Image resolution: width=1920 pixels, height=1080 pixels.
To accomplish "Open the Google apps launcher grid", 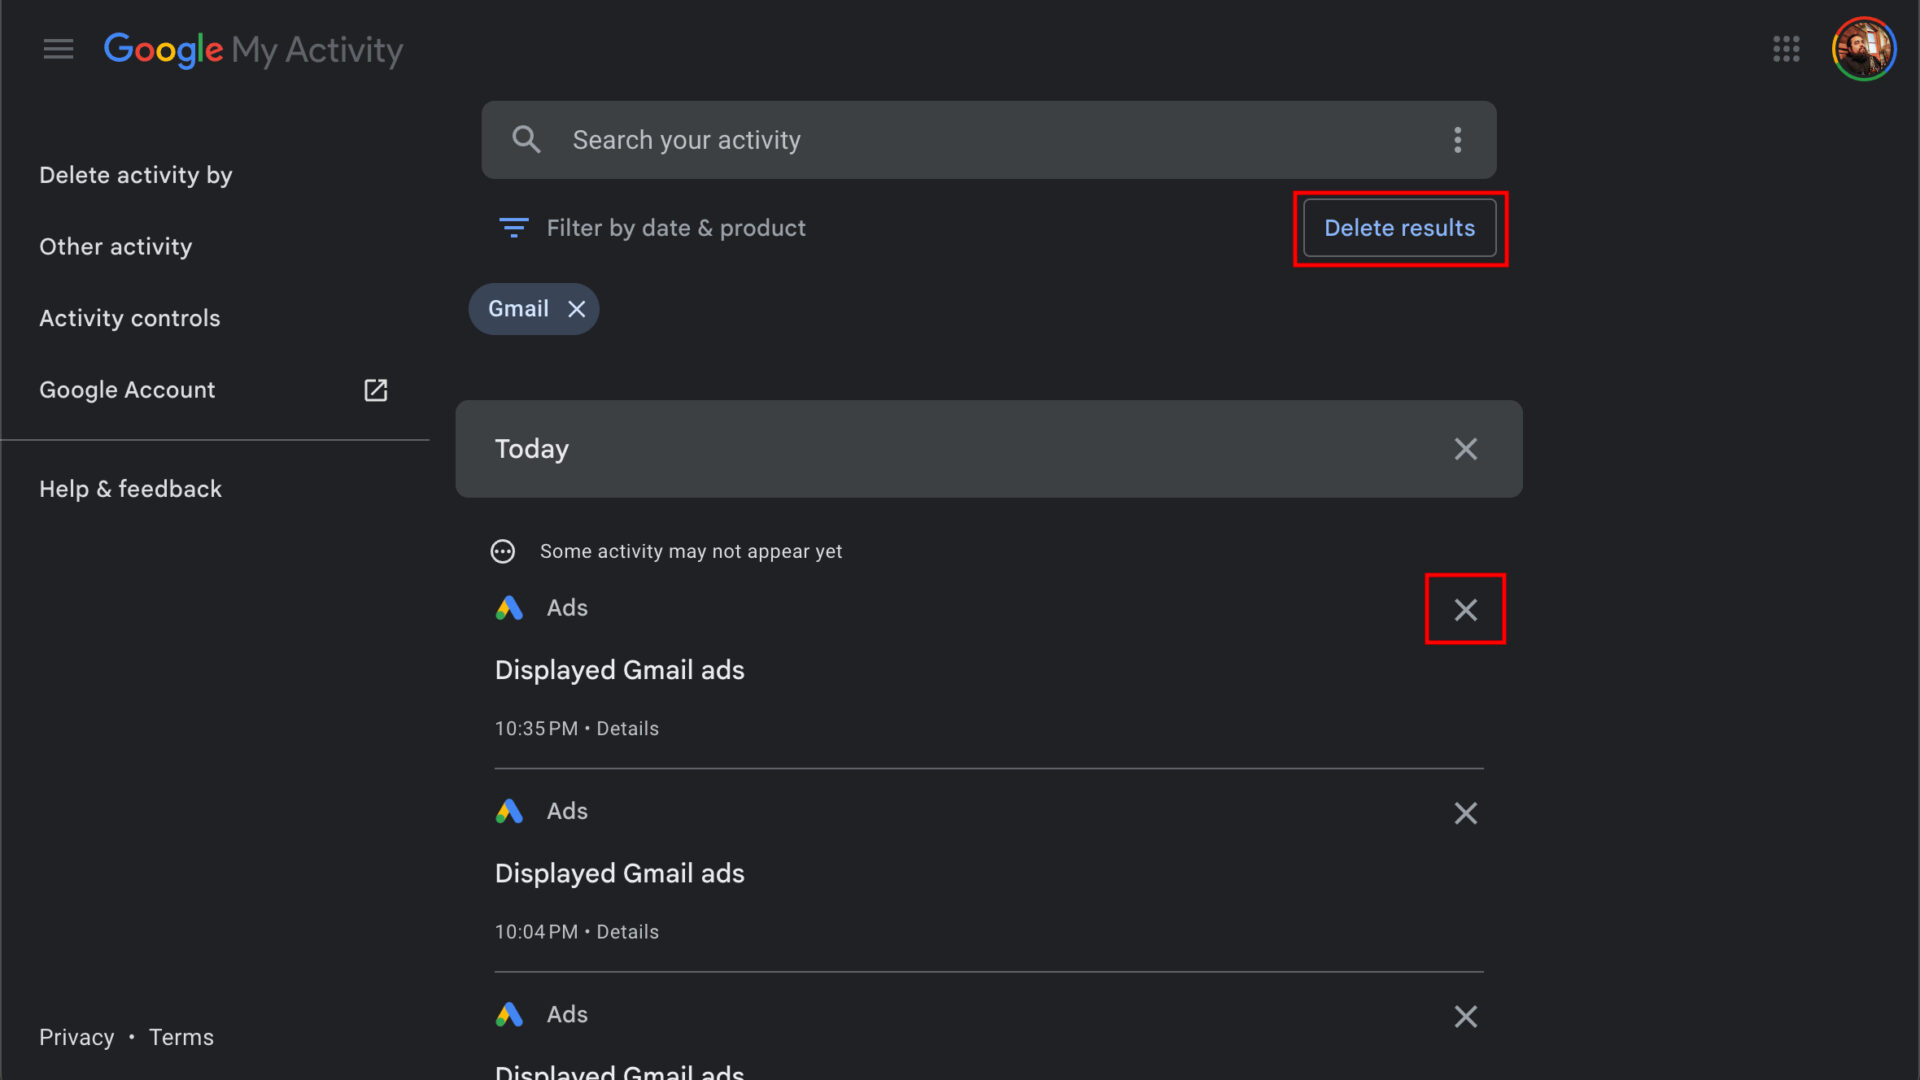I will pos(1786,48).
